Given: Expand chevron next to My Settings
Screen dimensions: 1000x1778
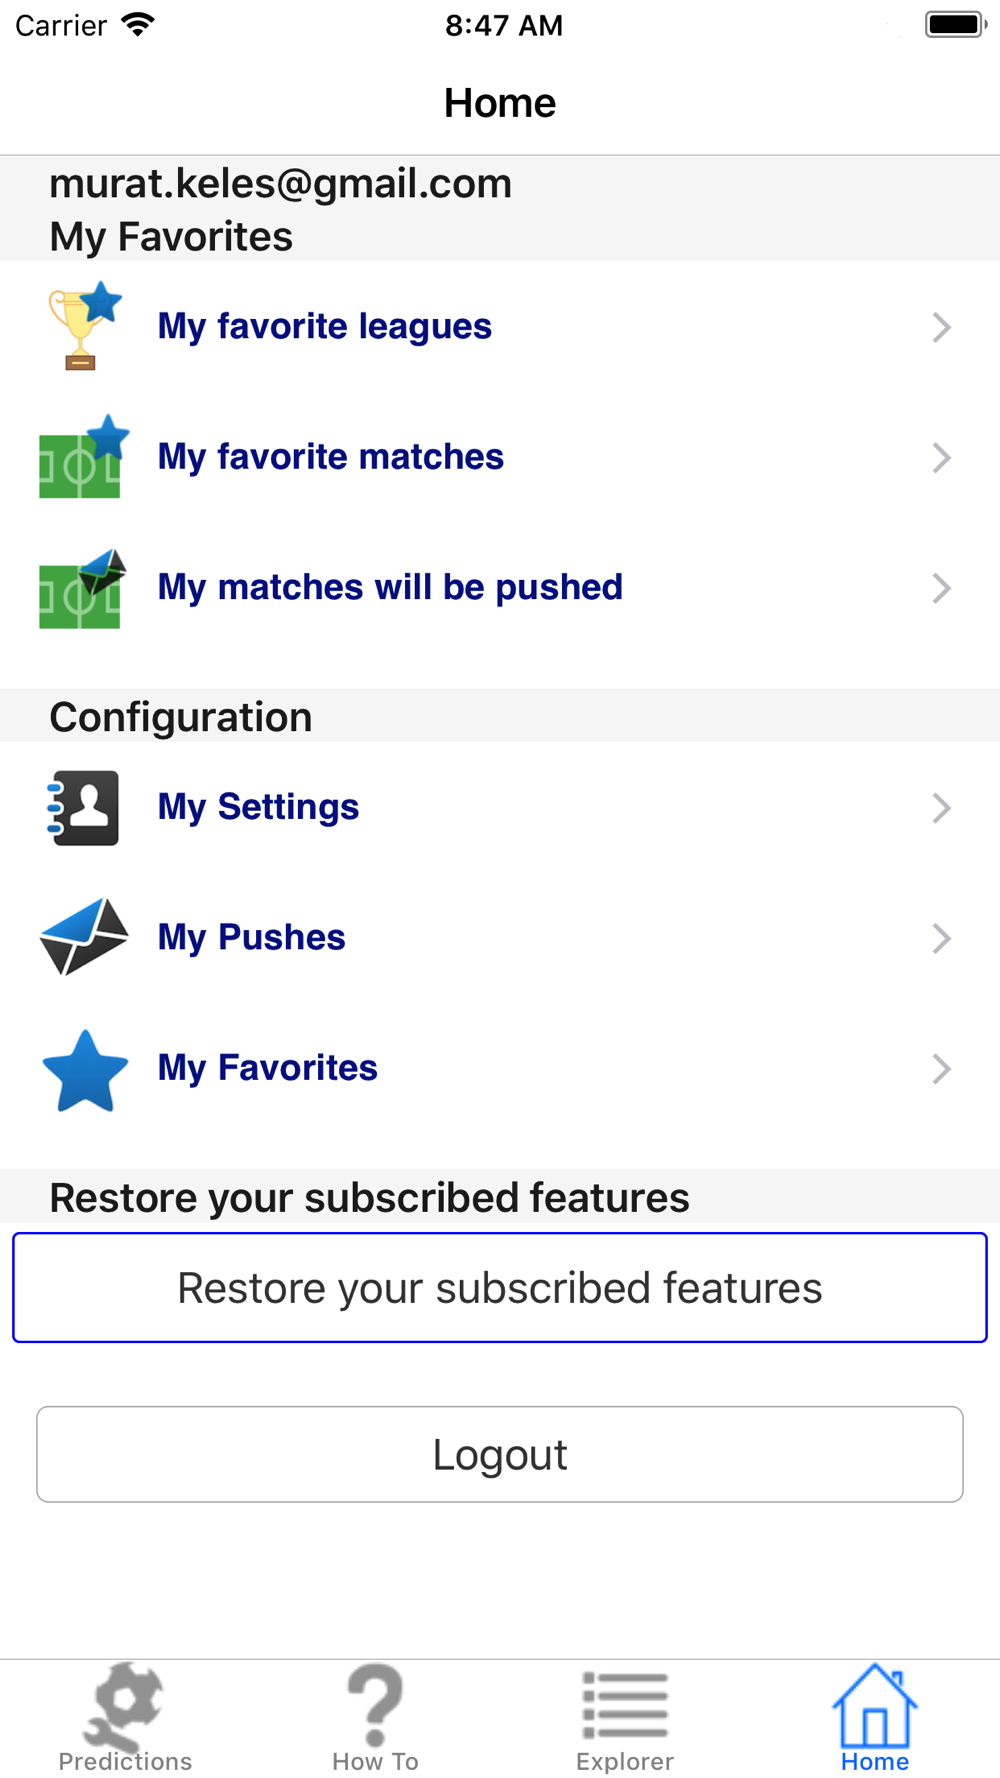Looking at the screenshot, I should (941, 808).
